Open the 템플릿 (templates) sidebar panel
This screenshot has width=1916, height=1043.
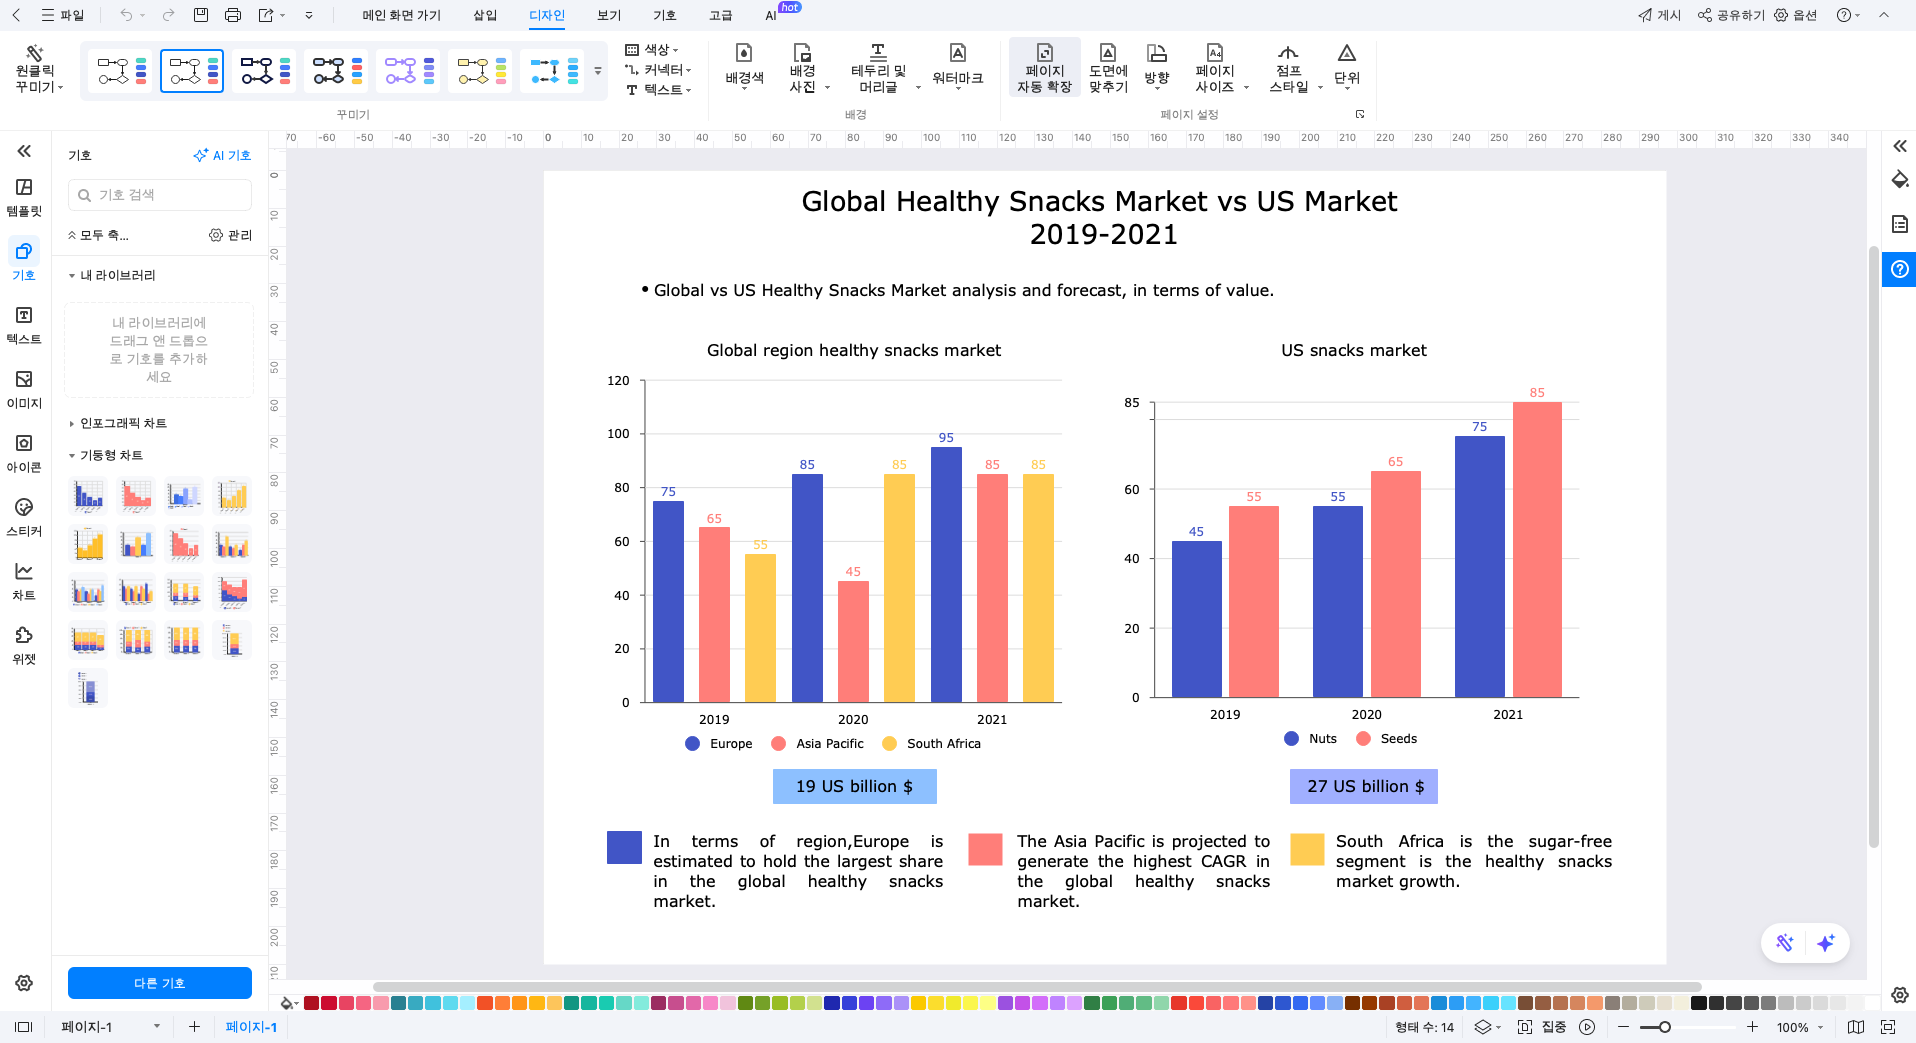[24, 196]
